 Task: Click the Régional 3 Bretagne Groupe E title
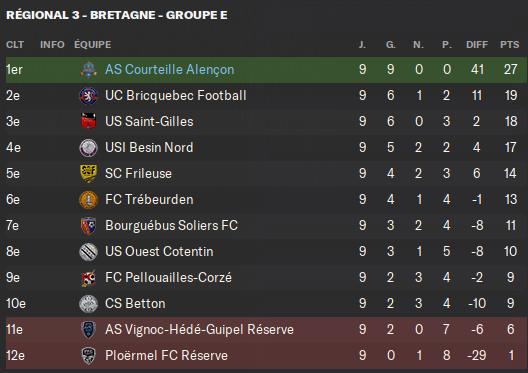pyautogui.click(x=117, y=15)
